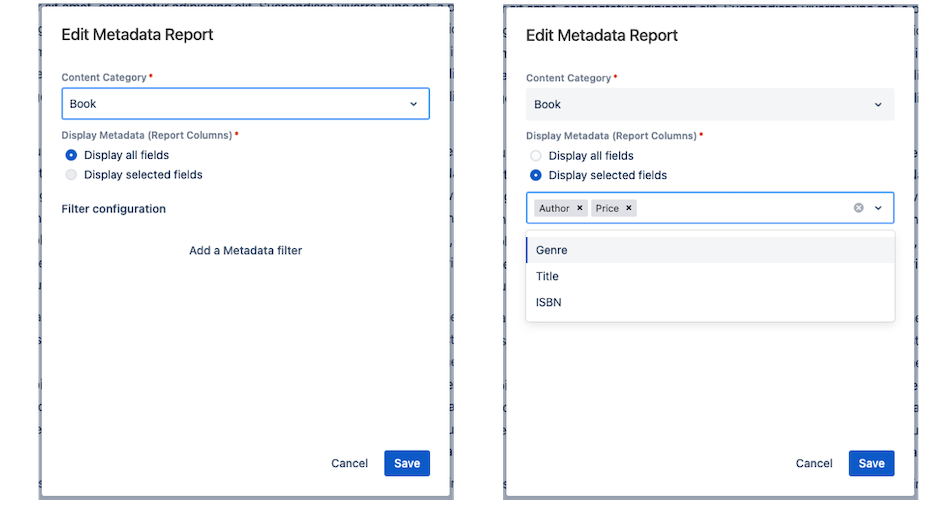Click the empty text area after the Price tag
This screenshot has height=510, width=951.
click(x=740, y=208)
